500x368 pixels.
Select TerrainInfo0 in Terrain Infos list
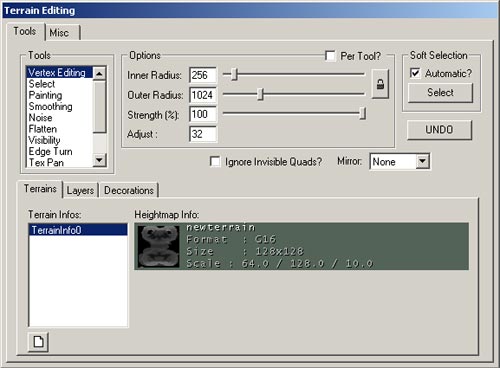(x=78, y=230)
